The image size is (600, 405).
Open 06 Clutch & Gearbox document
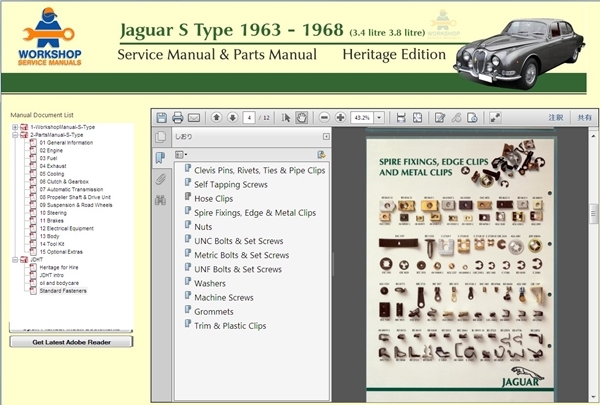click(x=64, y=182)
